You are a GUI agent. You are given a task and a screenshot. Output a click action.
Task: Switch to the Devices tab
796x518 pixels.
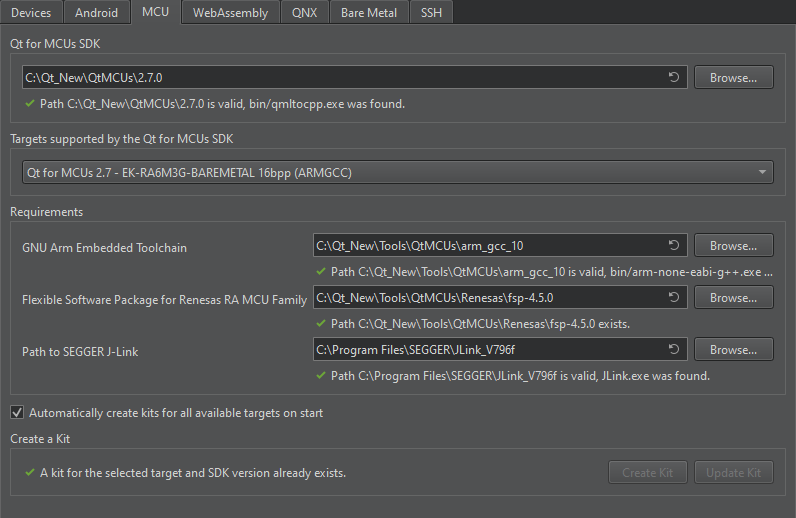(31, 13)
